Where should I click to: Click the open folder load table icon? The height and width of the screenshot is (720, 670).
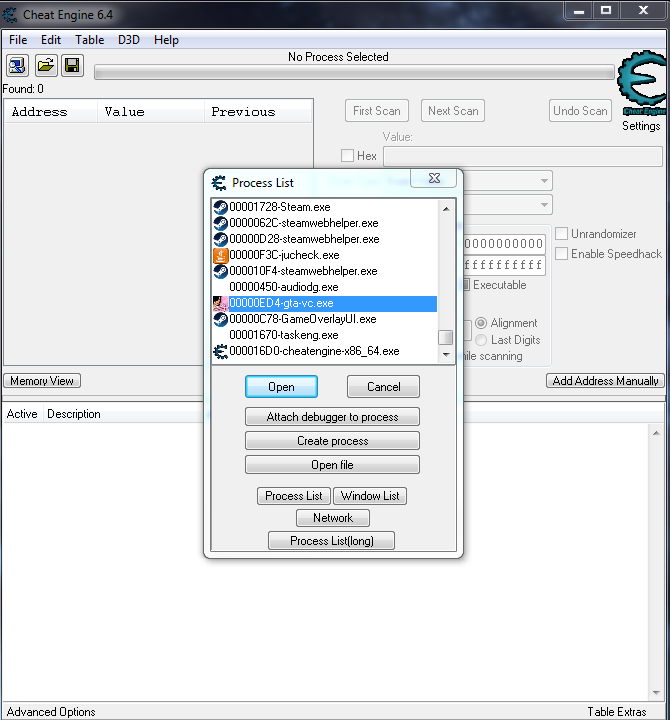45,66
